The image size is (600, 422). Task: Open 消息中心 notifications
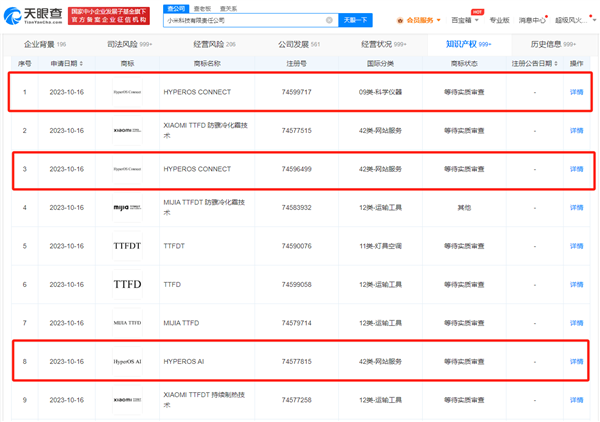(x=532, y=20)
